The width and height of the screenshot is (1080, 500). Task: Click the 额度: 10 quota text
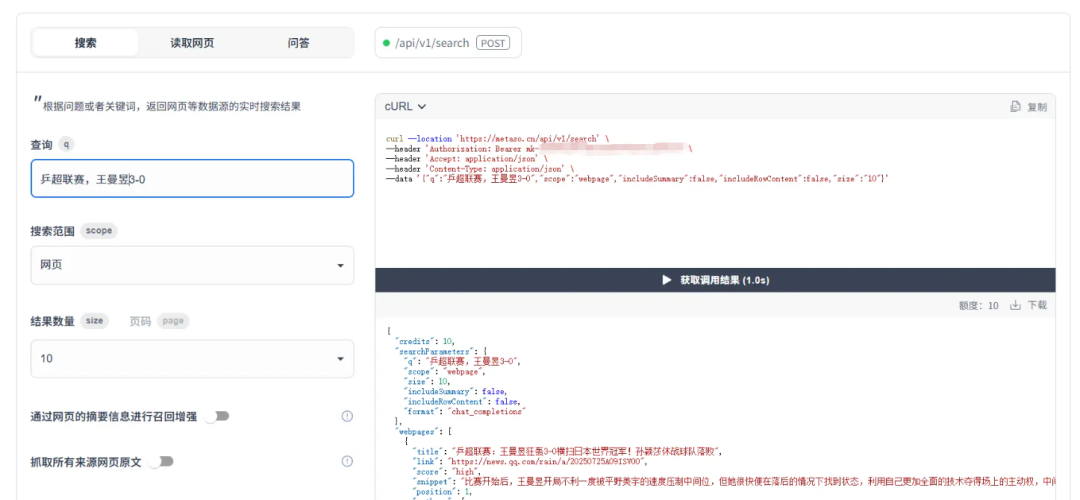(x=978, y=305)
